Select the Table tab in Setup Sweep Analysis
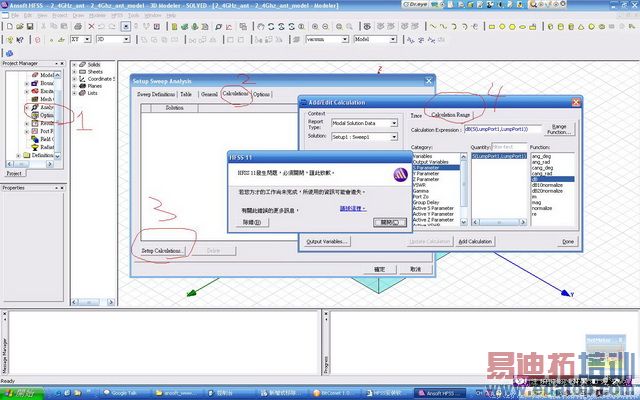 pos(186,94)
